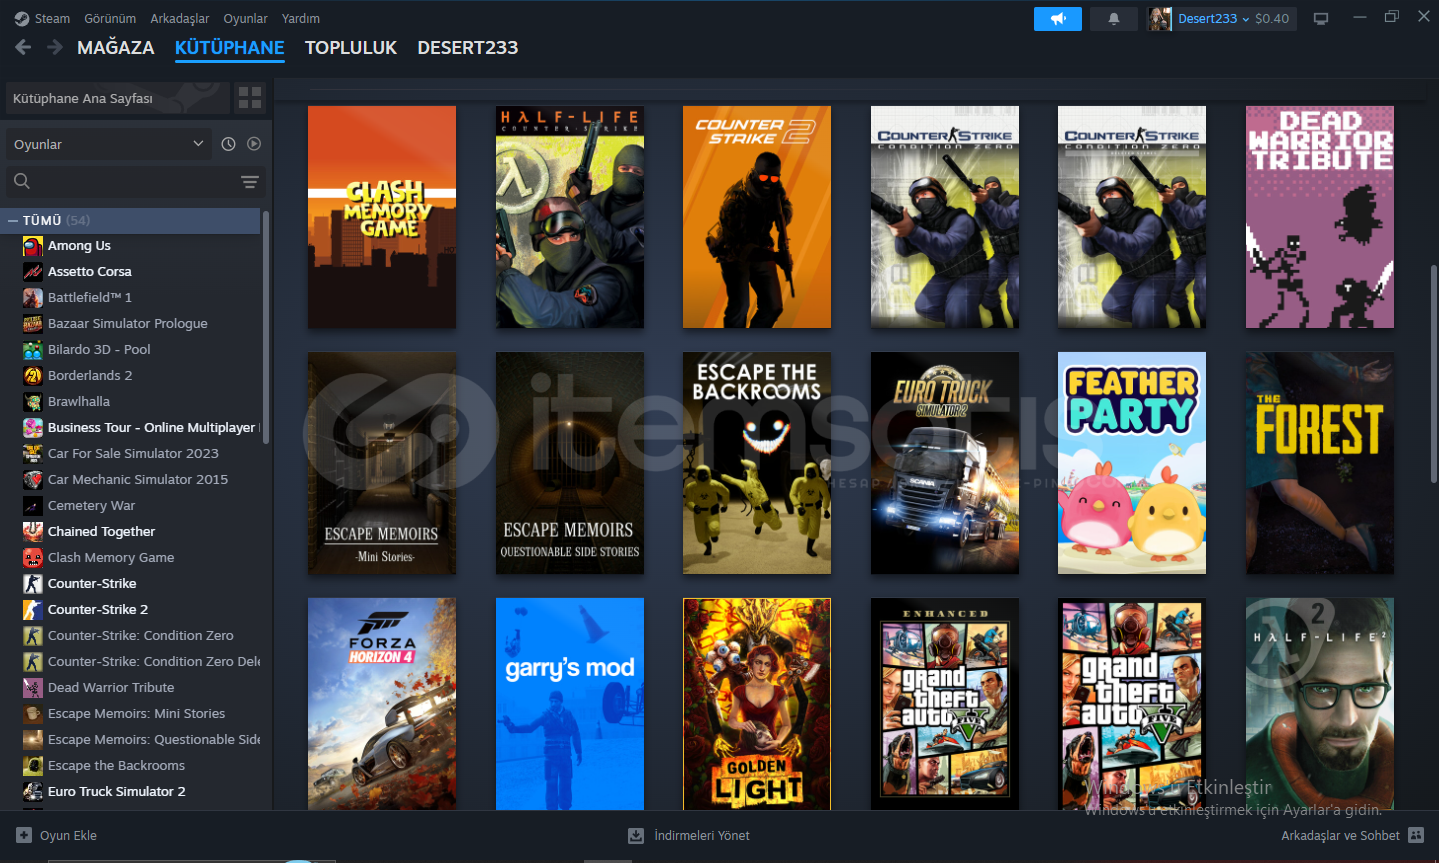Viewport: 1439px width, 863px height.
Task: Open the Golden Light cover
Action: (x=757, y=704)
